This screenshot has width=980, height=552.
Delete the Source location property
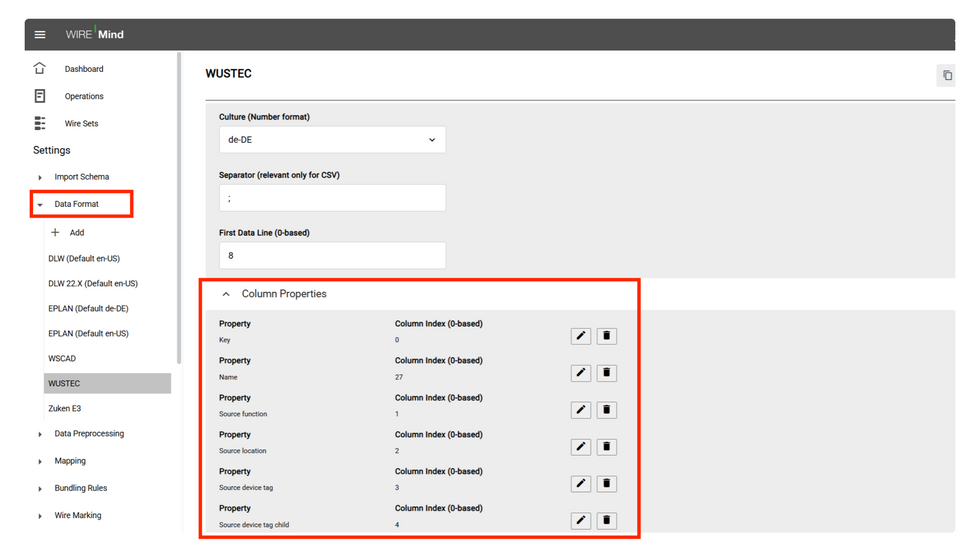[606, 447]
